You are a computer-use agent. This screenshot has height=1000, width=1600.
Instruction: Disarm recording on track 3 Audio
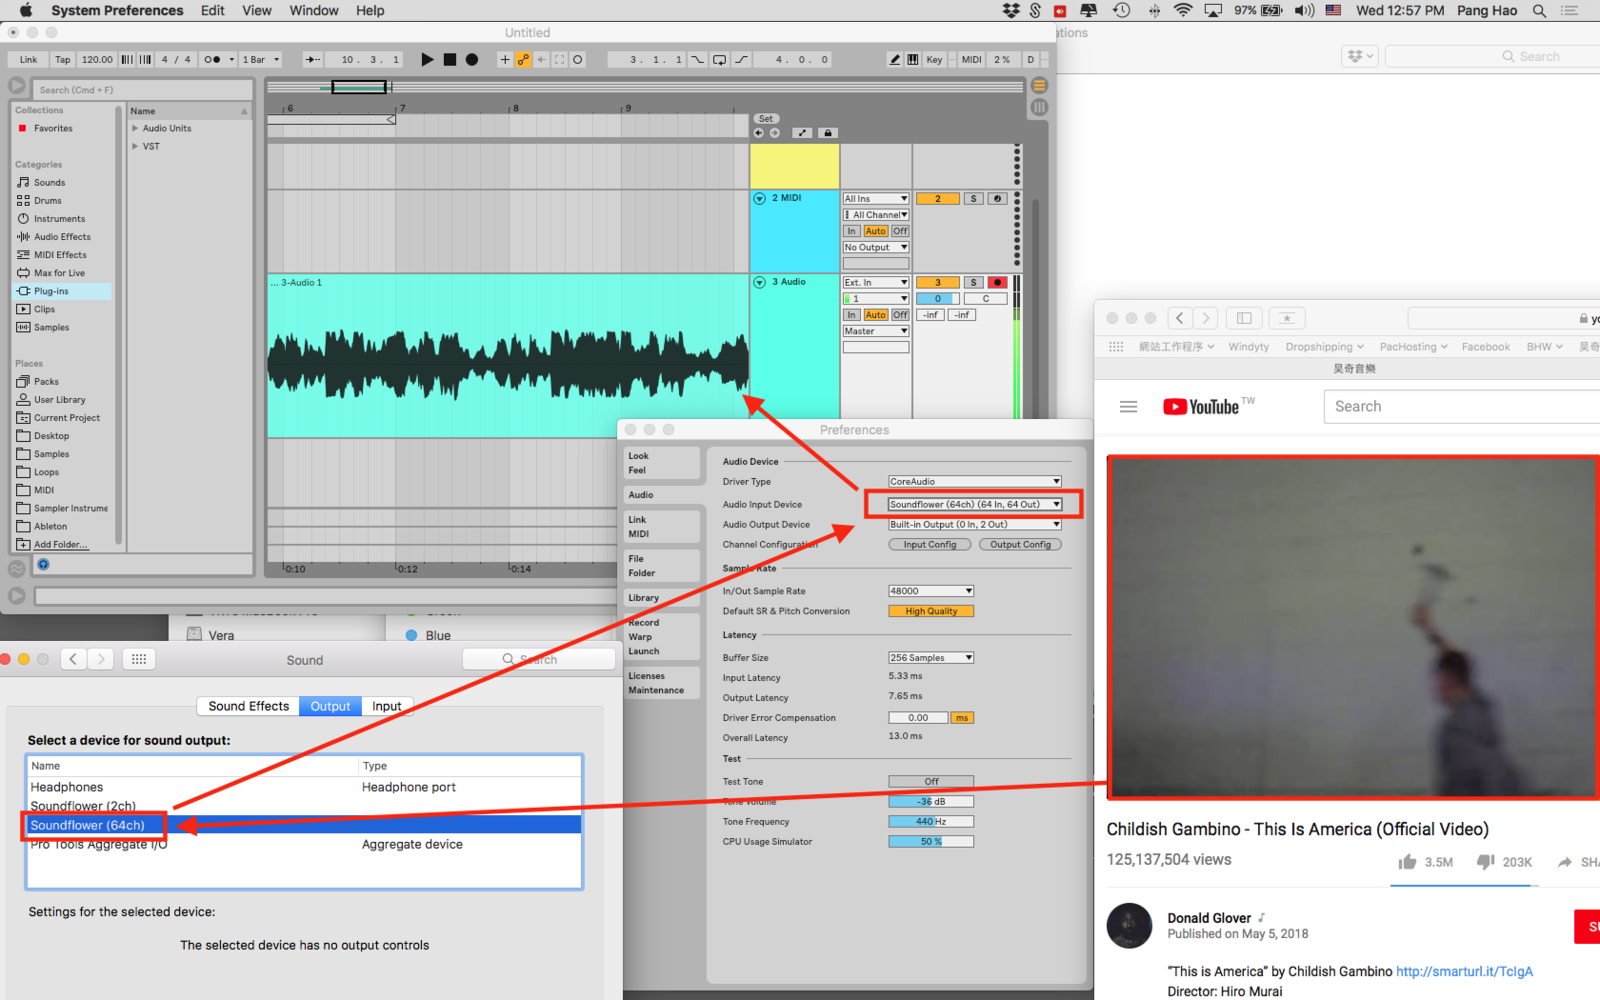click(x=997, y=283)
